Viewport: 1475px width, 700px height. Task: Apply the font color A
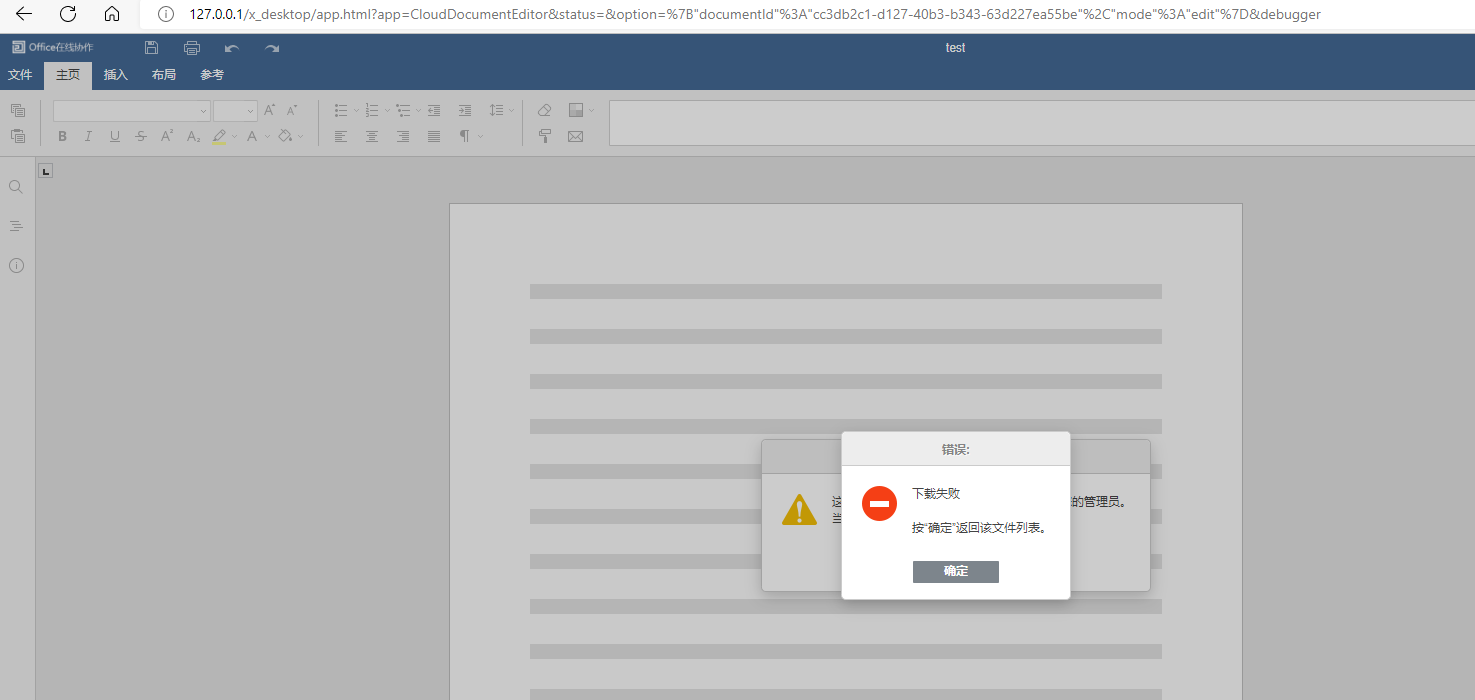pos(252,136)
